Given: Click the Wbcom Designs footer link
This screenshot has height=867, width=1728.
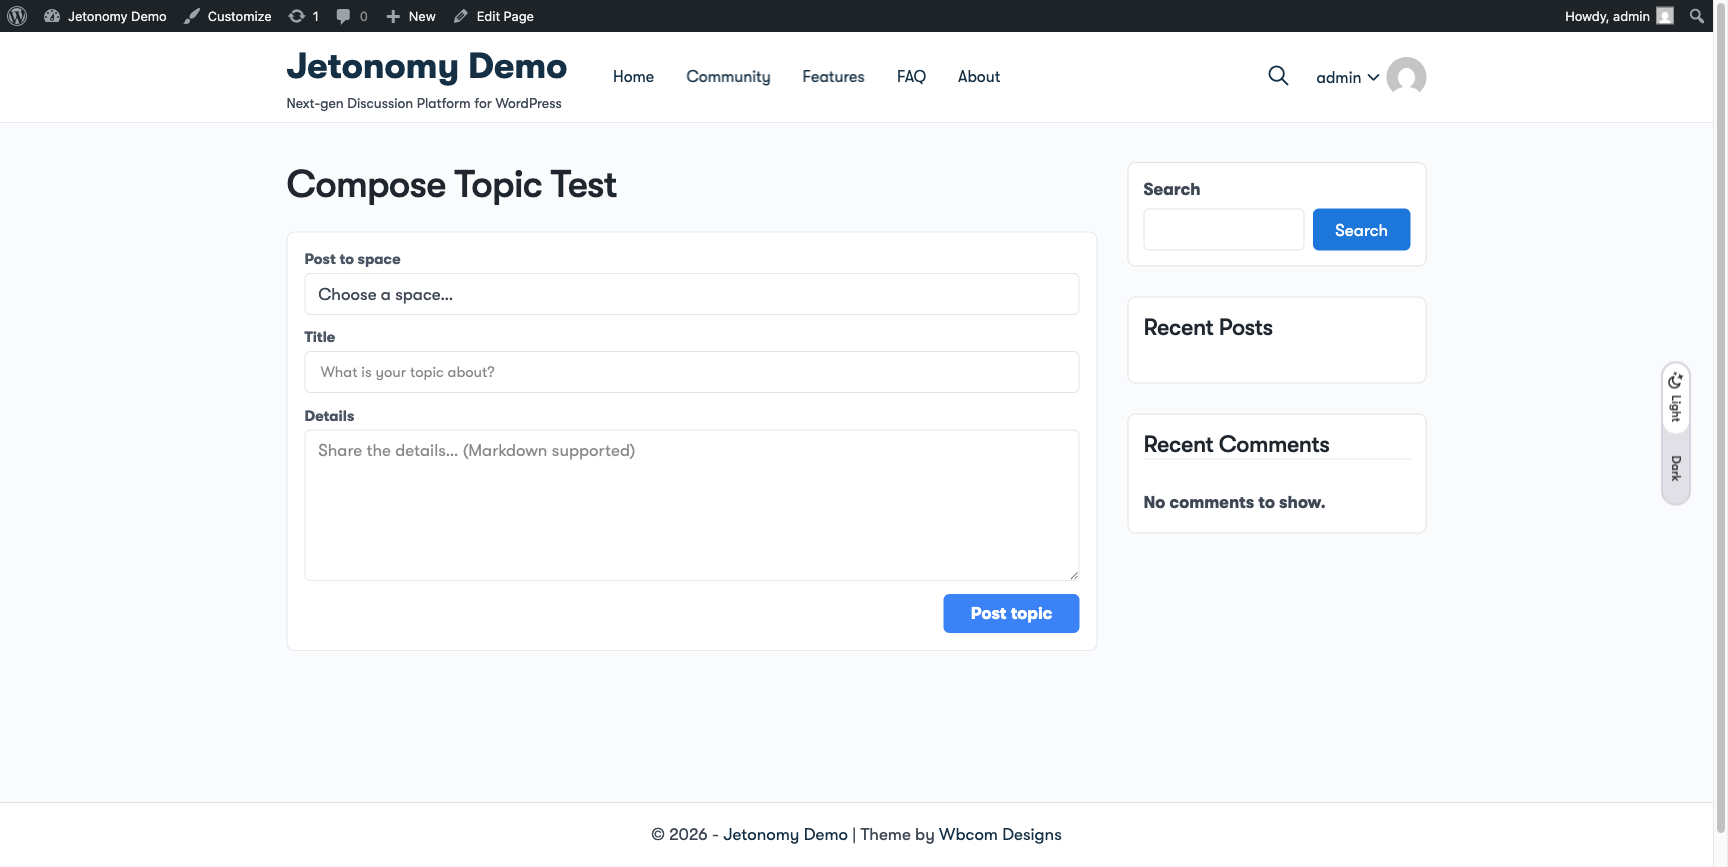Looking at the screenshot, I should click(x=1000, y=835).
